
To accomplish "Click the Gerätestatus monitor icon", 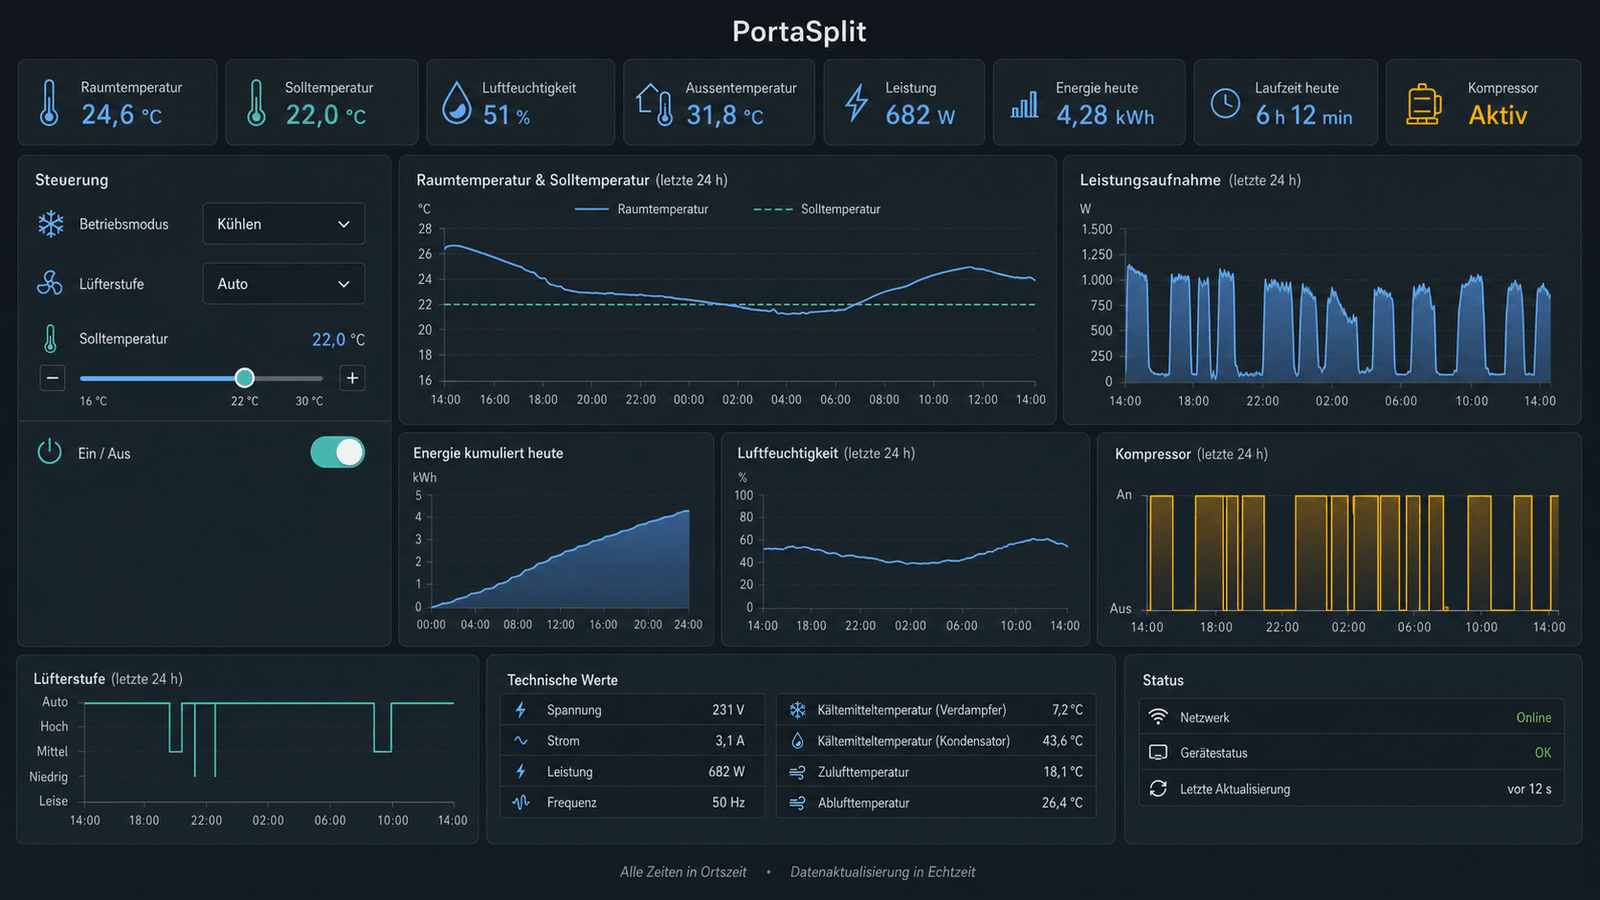I will tap(1158, 752).
